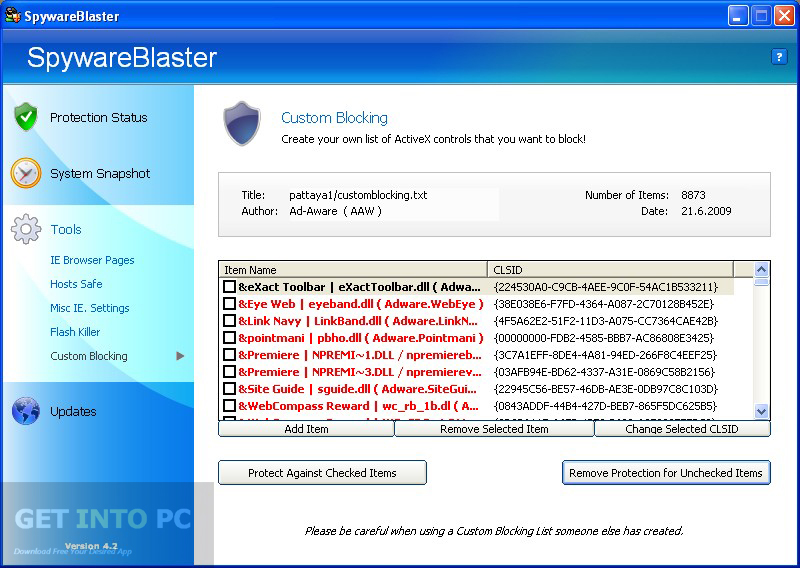Click the Add Item button
The width and height of the screenshot is (800, 568).
point(306,429)
